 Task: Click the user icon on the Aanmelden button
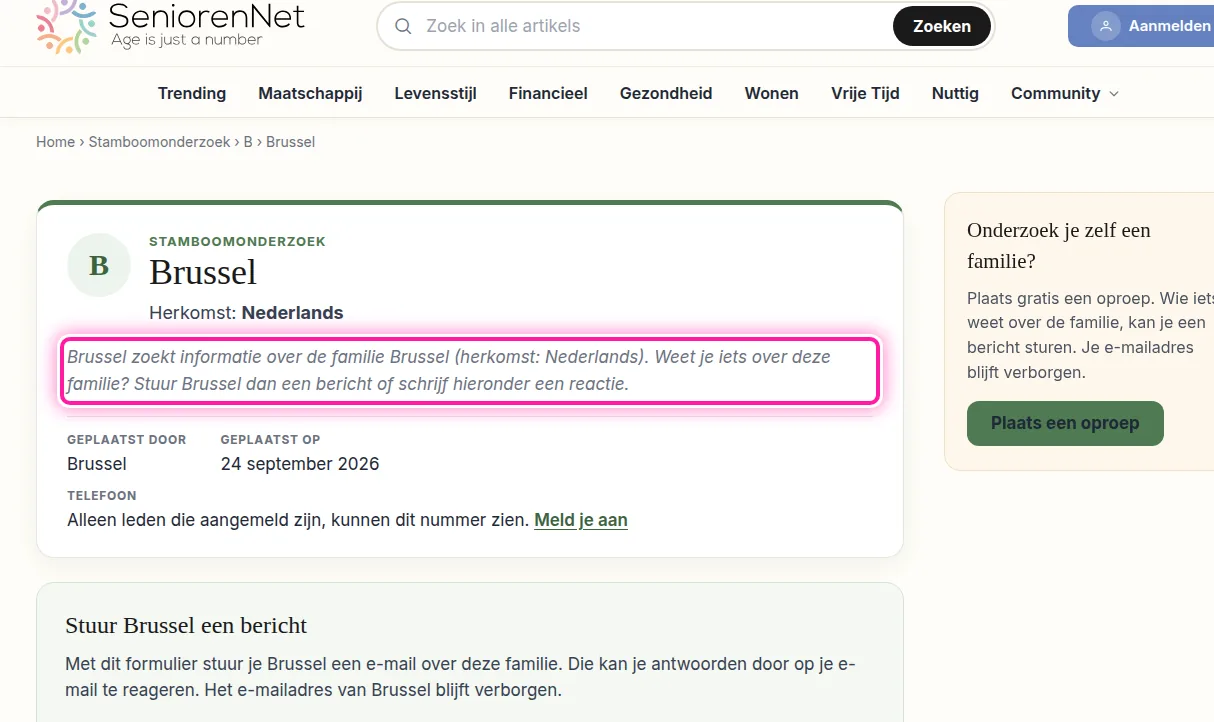click(x=1105, y=26)
